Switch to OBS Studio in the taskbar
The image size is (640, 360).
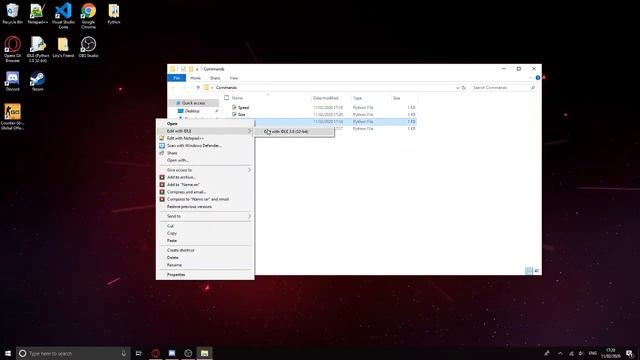188,353
